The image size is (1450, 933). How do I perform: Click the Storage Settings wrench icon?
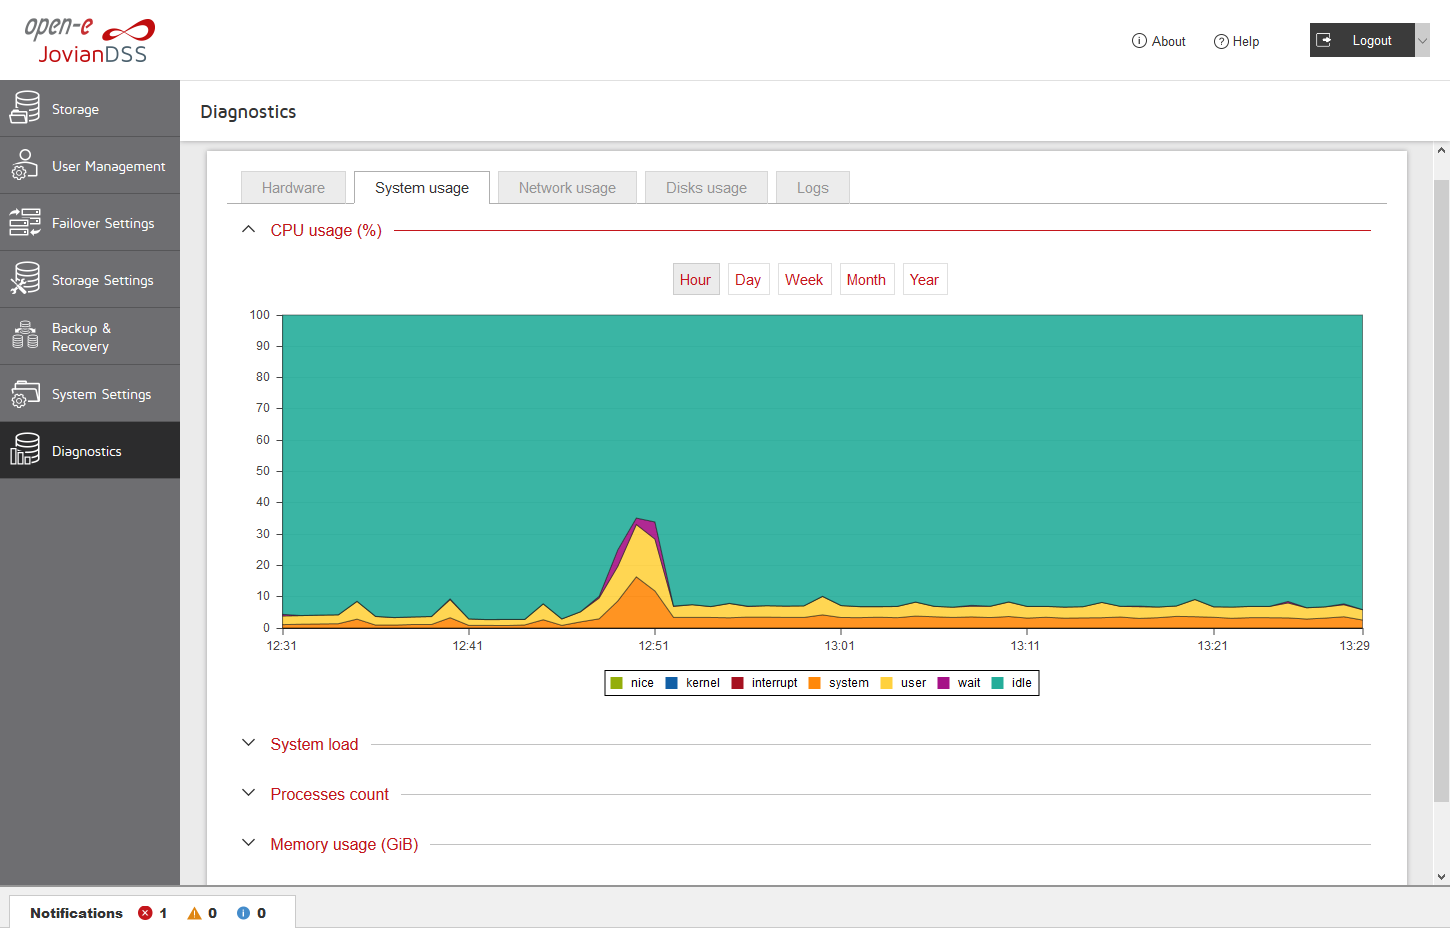pos(25,279)
